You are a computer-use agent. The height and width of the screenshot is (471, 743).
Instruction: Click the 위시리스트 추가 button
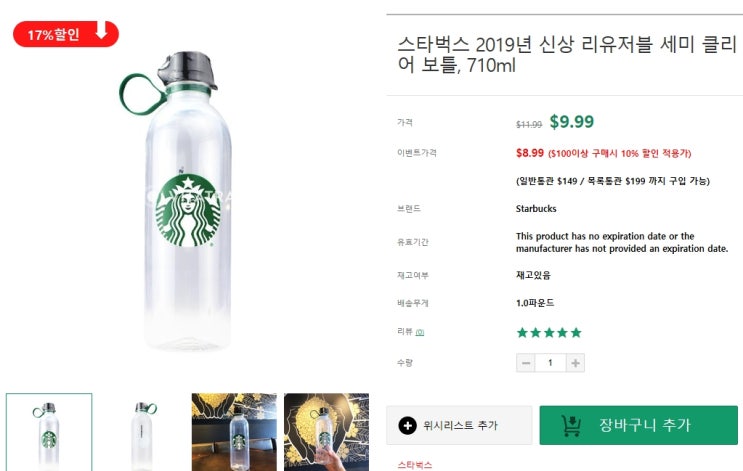pyautogui.click(x=459, y=425)
